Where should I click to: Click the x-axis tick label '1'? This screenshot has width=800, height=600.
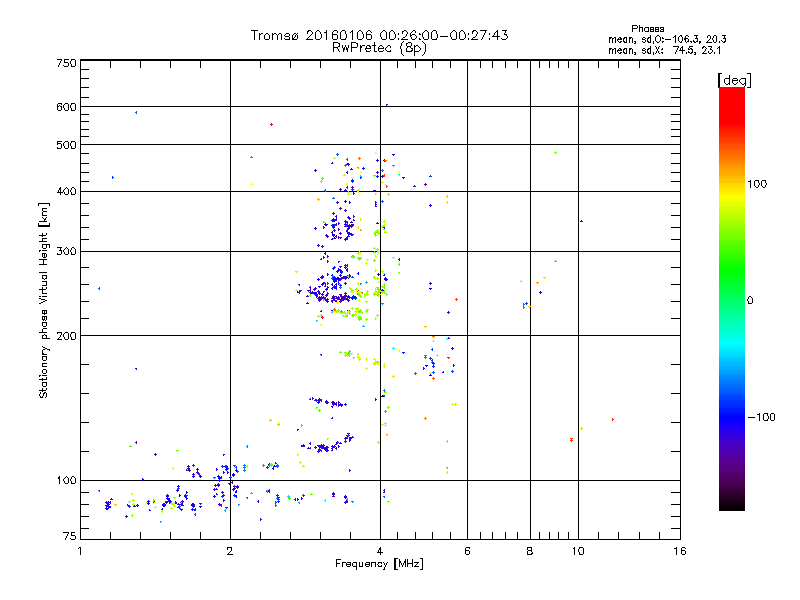[x=80, y=551]
